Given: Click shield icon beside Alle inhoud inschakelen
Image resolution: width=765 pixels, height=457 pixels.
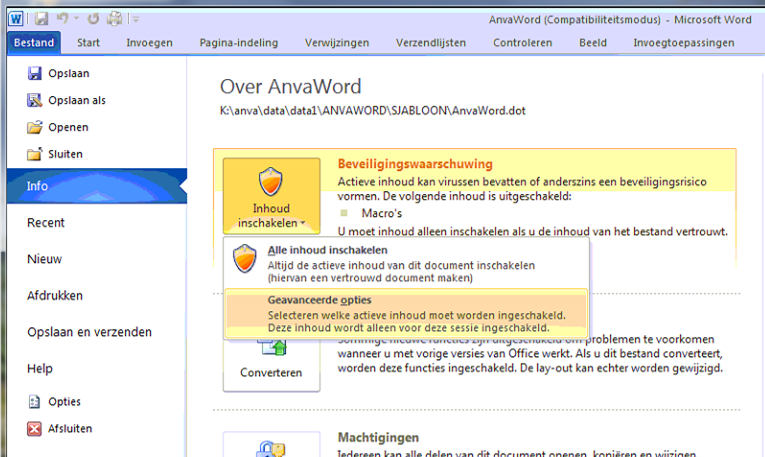Looking at the screenshot, I should 244,258.
